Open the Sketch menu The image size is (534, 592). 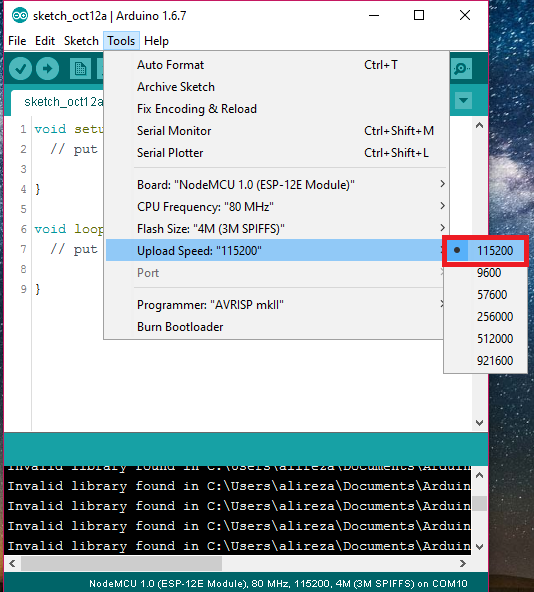pyautogui.click(x=81, y=41)
